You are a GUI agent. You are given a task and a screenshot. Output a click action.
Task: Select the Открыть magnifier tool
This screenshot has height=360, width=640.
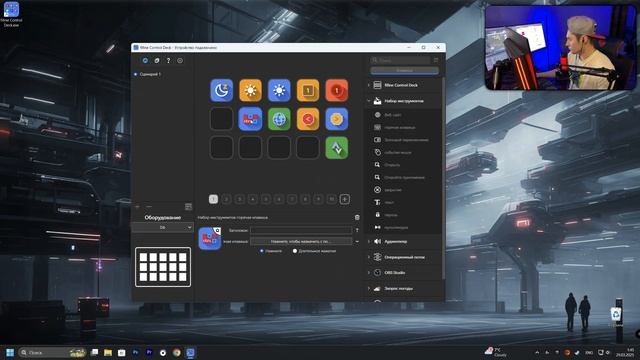point(387,165)
